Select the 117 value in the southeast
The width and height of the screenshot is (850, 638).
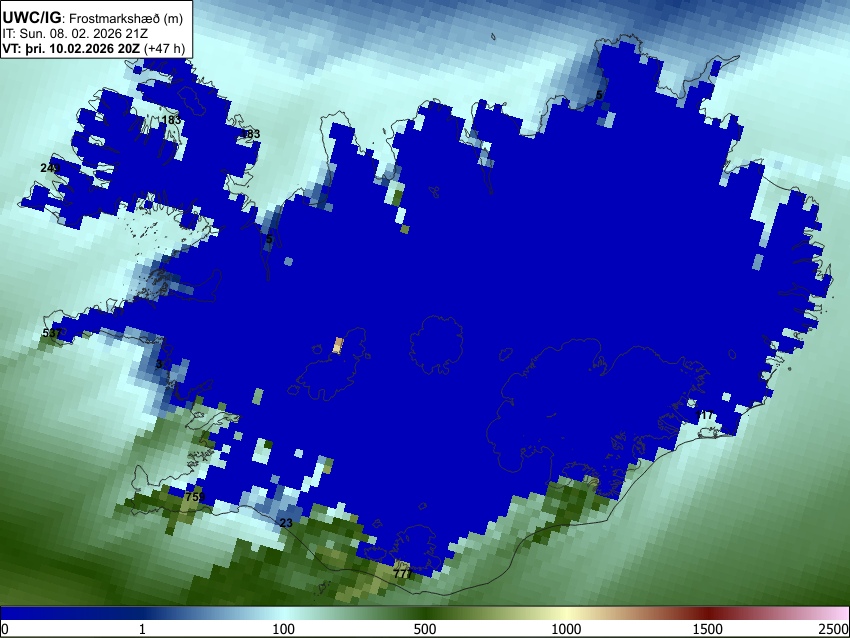pyautogui.click(x=705, y=415)
